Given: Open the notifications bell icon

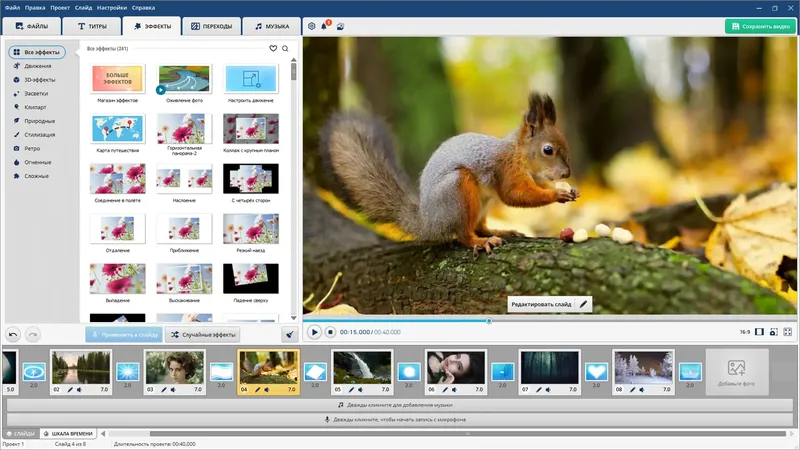Looking at the screenshot, I should [325, 26].
